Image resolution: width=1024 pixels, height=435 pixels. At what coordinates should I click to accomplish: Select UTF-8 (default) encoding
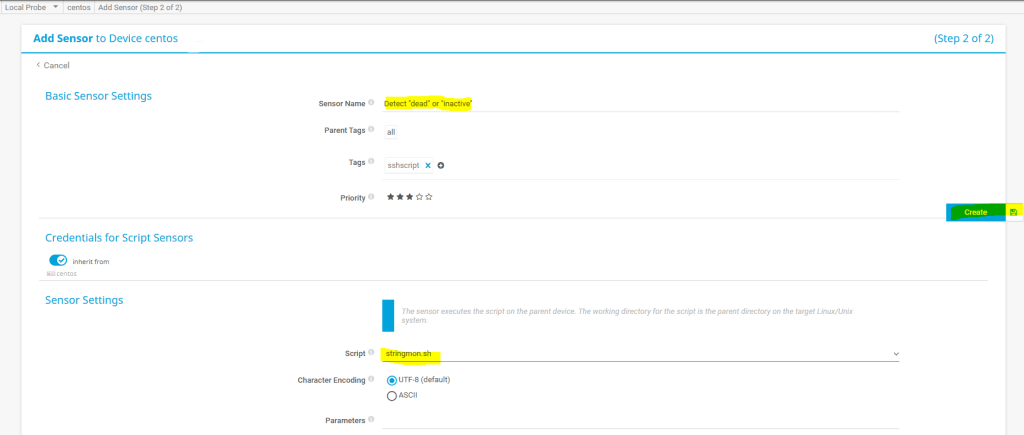tap(392, 380)
